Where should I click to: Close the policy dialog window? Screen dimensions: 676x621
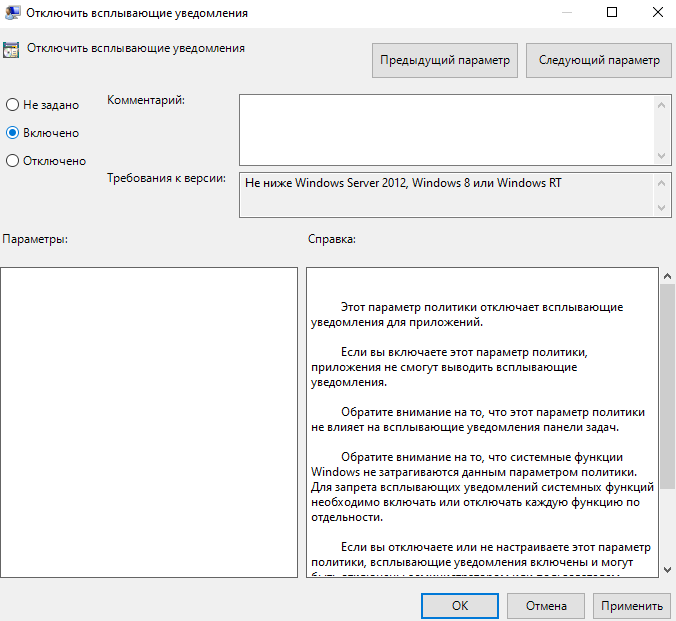[657, 13]
